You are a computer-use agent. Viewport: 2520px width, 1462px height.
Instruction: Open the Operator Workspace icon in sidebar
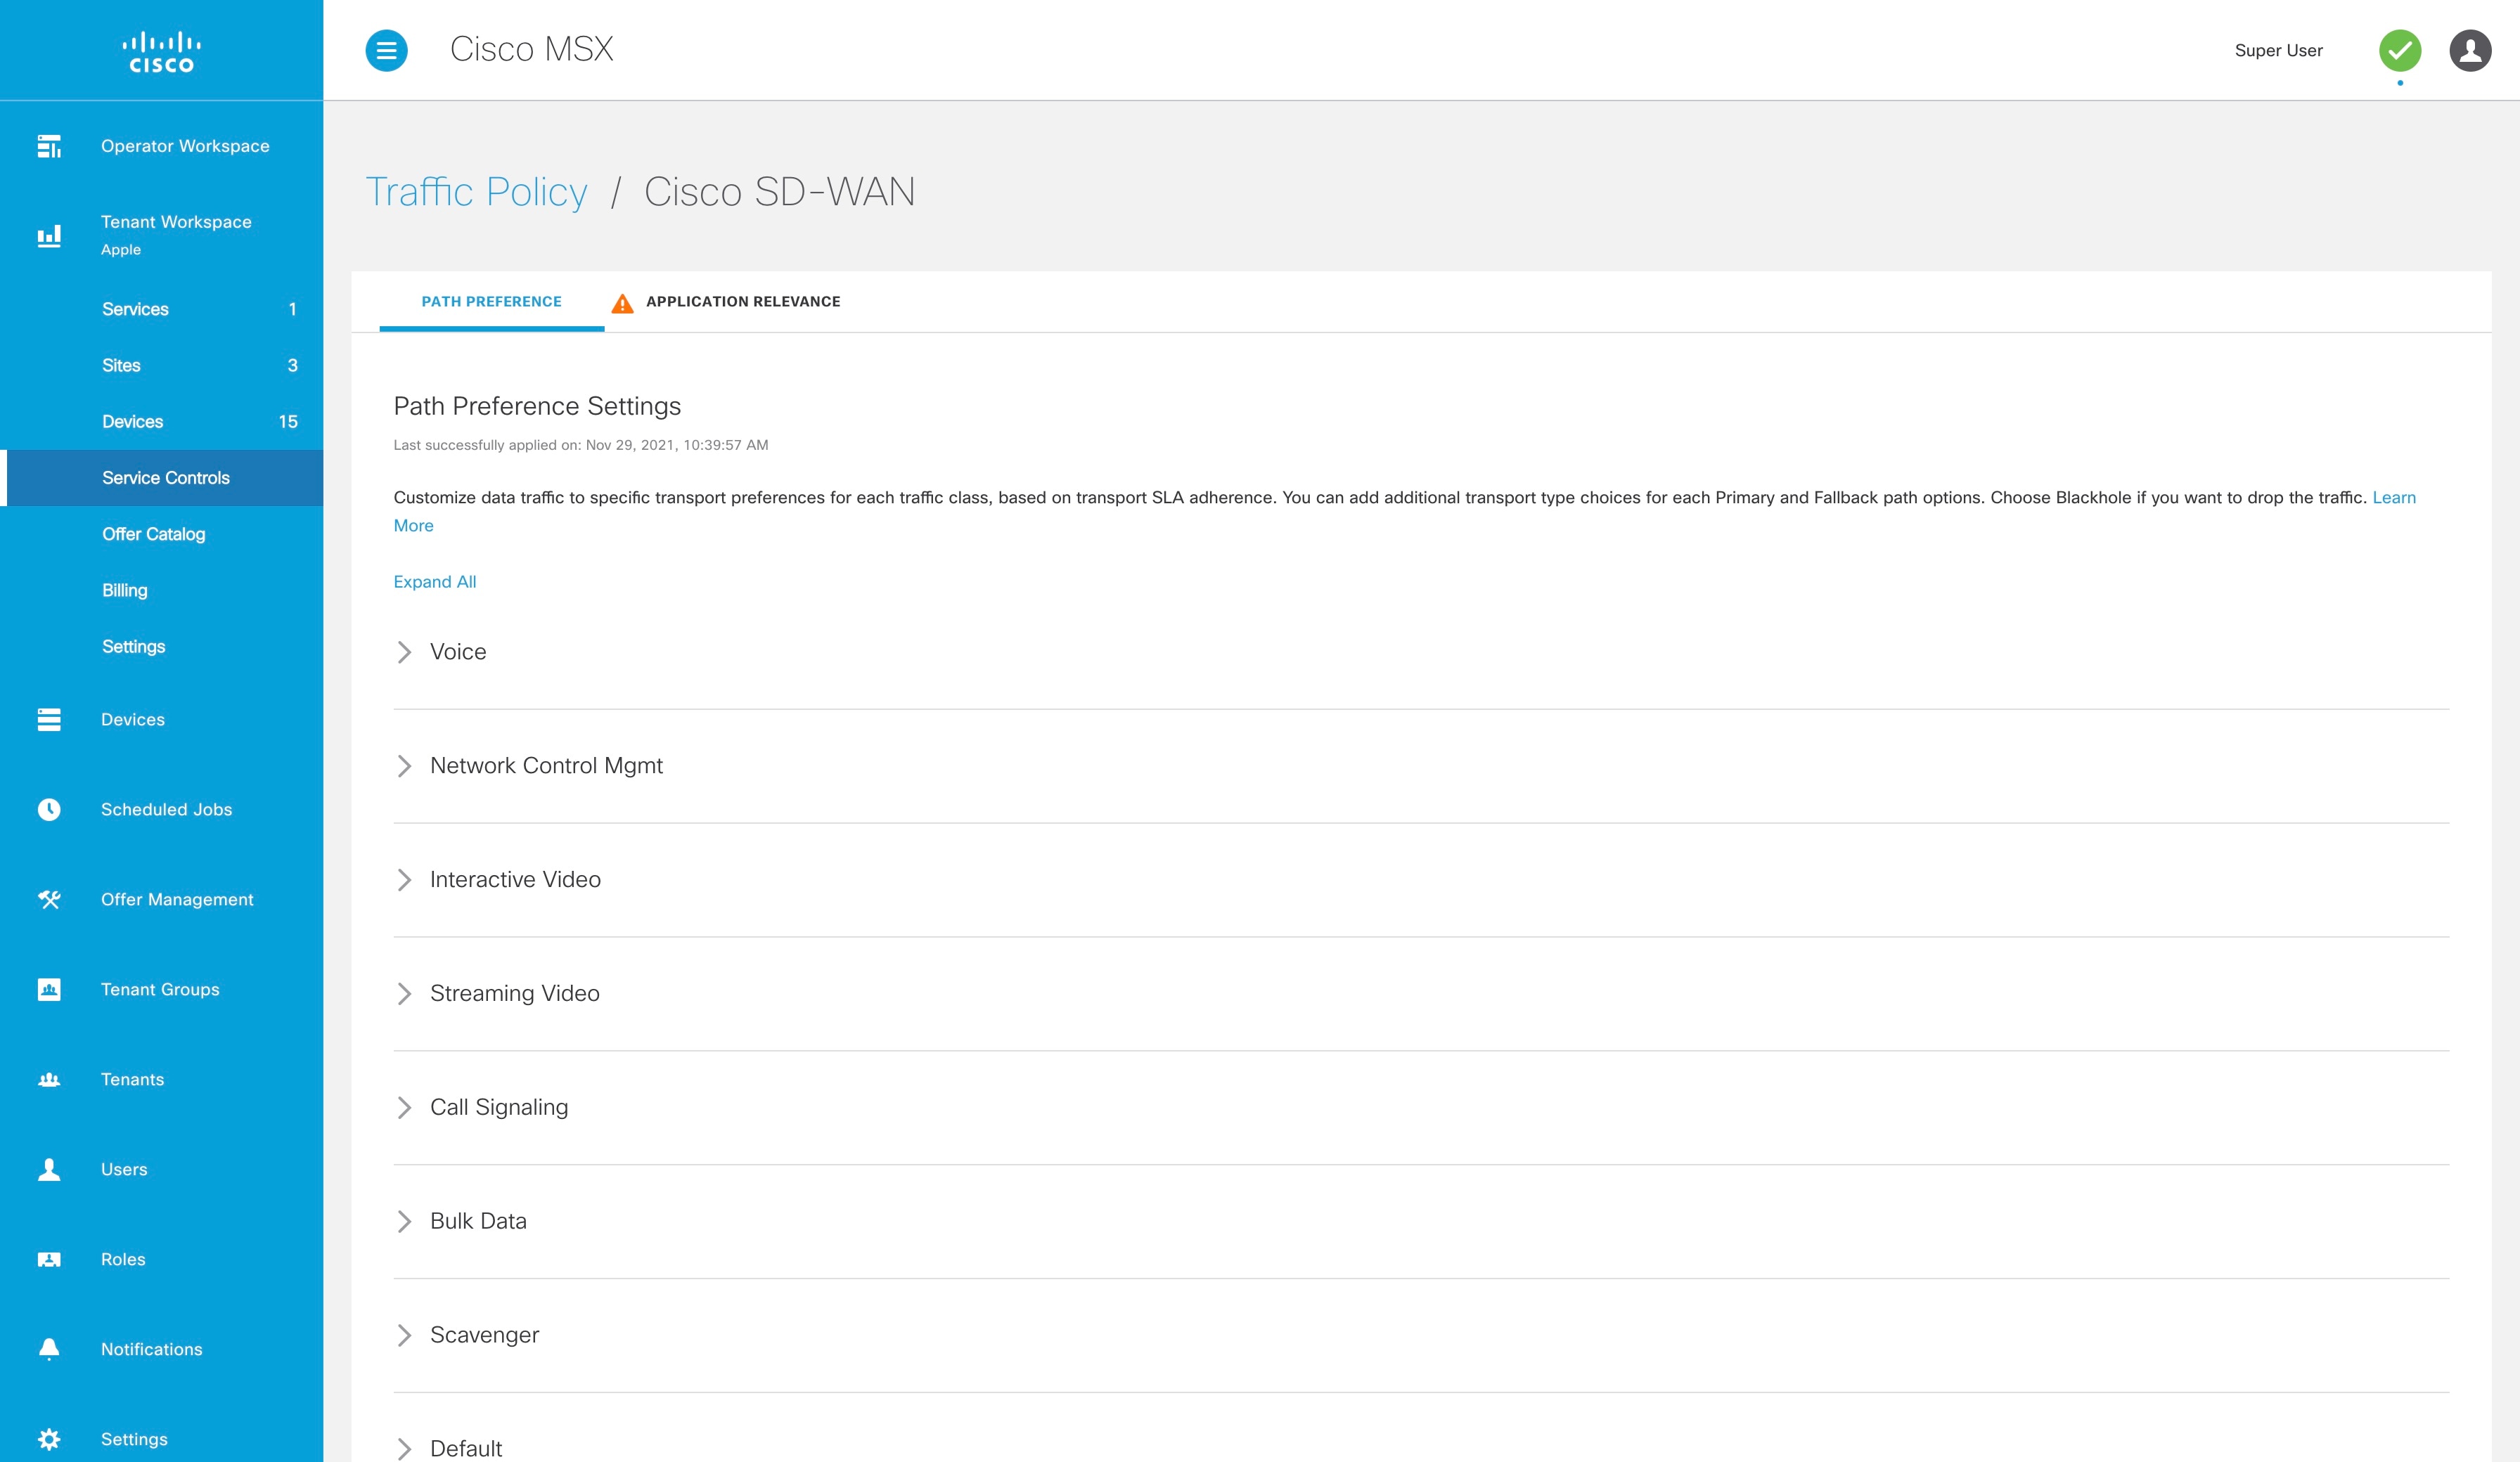click(49, 145)
